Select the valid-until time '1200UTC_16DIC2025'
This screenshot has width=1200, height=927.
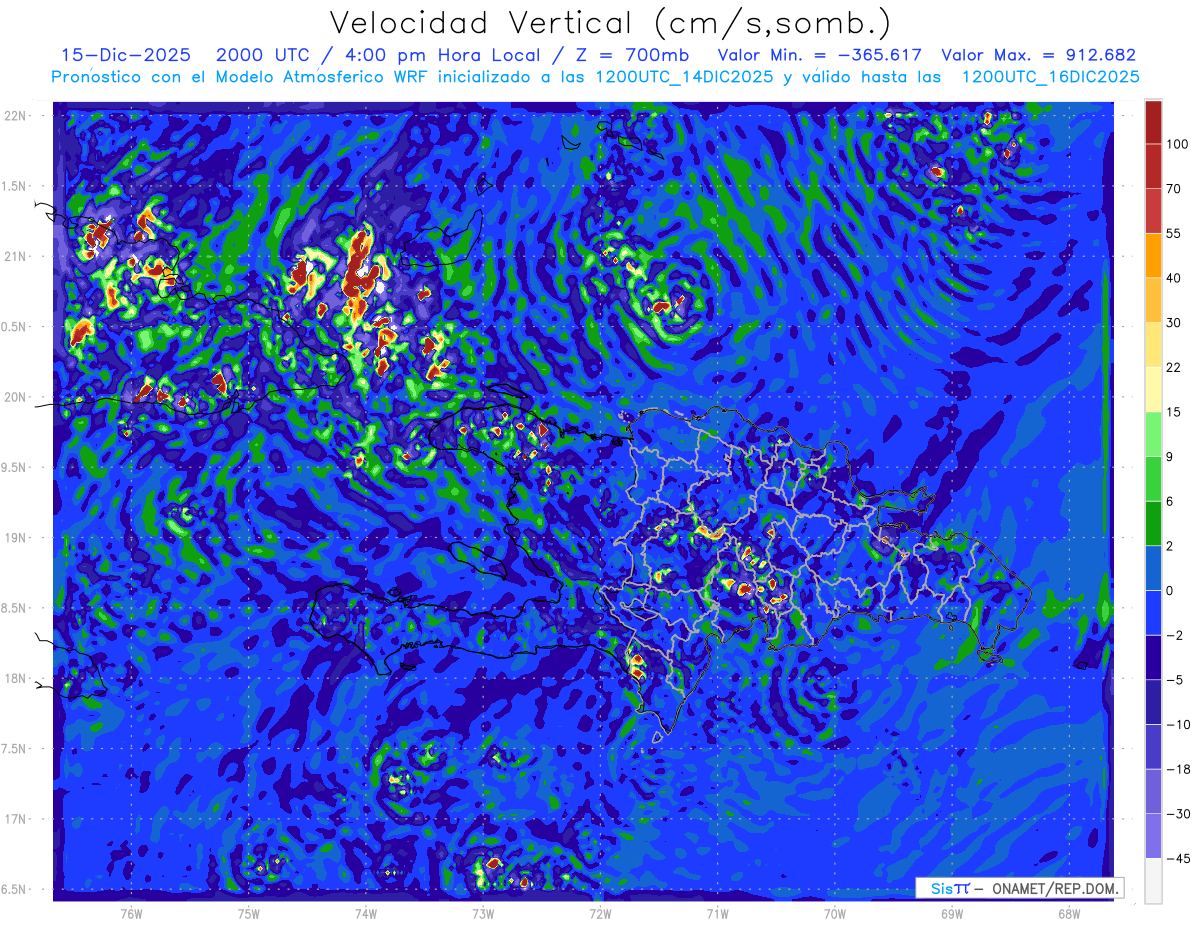pos(1050,77)
